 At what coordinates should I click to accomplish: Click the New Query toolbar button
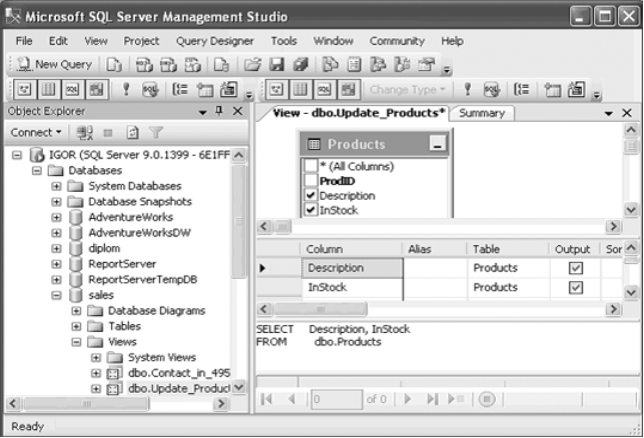55,65
